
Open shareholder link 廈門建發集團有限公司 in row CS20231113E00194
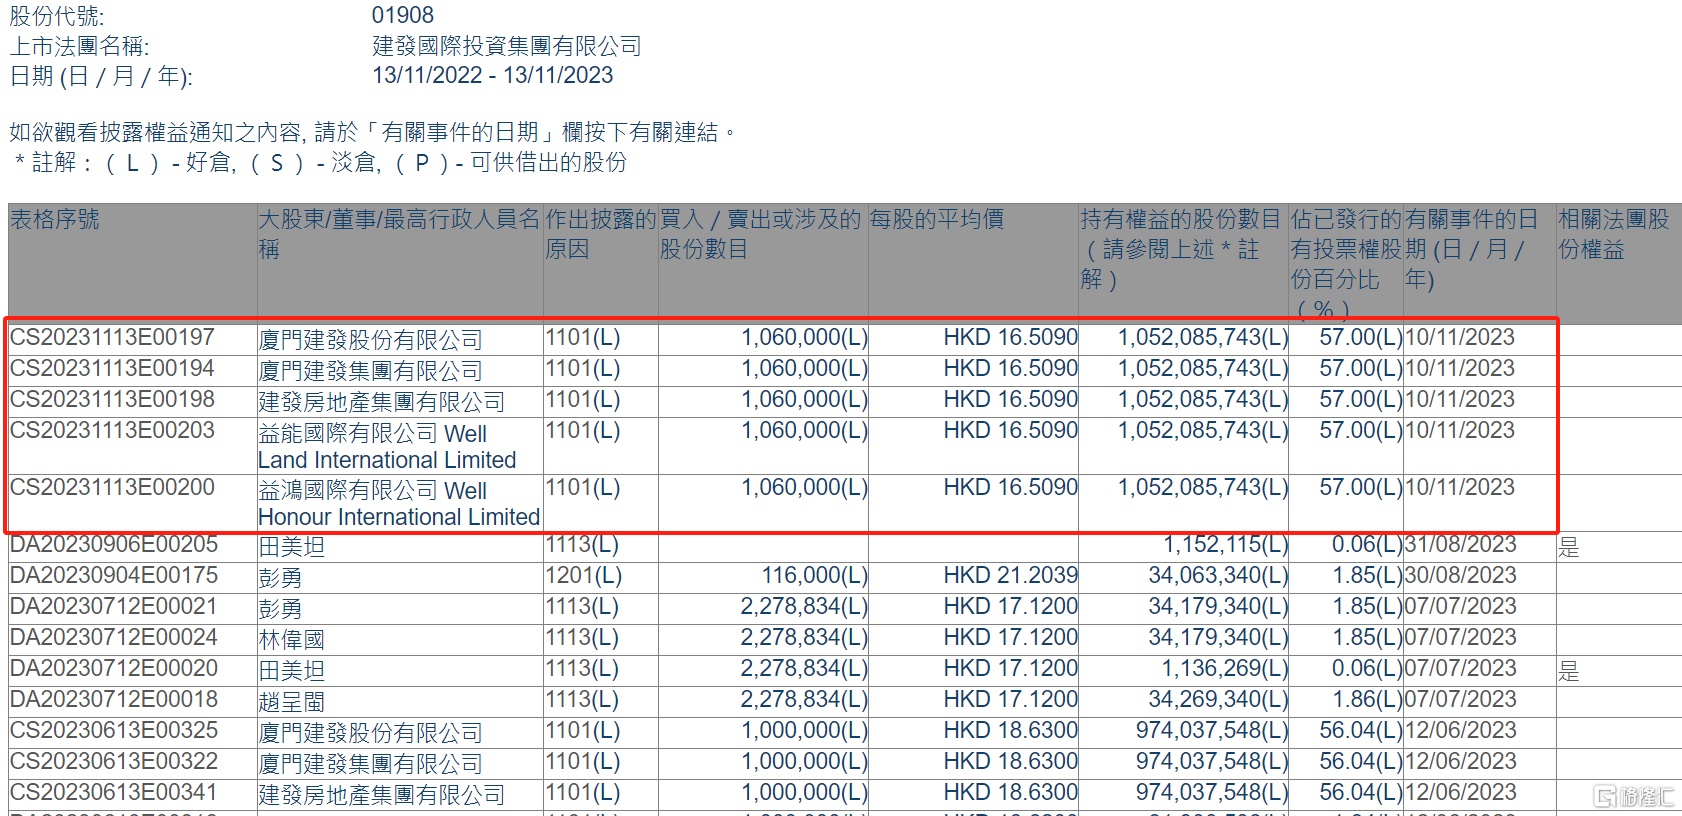click(370, 371)
